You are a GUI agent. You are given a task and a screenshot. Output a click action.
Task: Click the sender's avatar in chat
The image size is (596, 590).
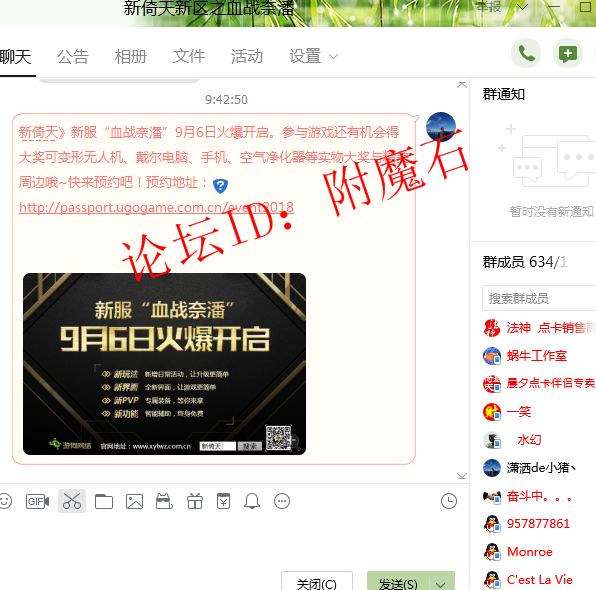coord(441,127)
